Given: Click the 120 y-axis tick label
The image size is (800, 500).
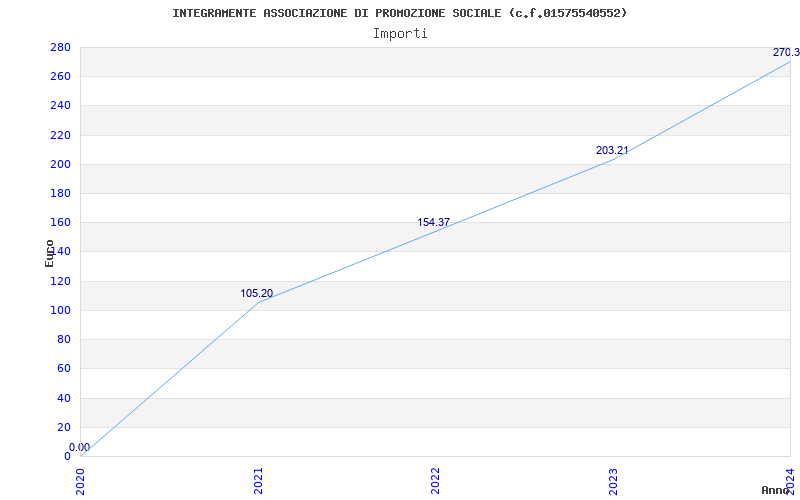Looking at the screenshot, I should point(60,281).
